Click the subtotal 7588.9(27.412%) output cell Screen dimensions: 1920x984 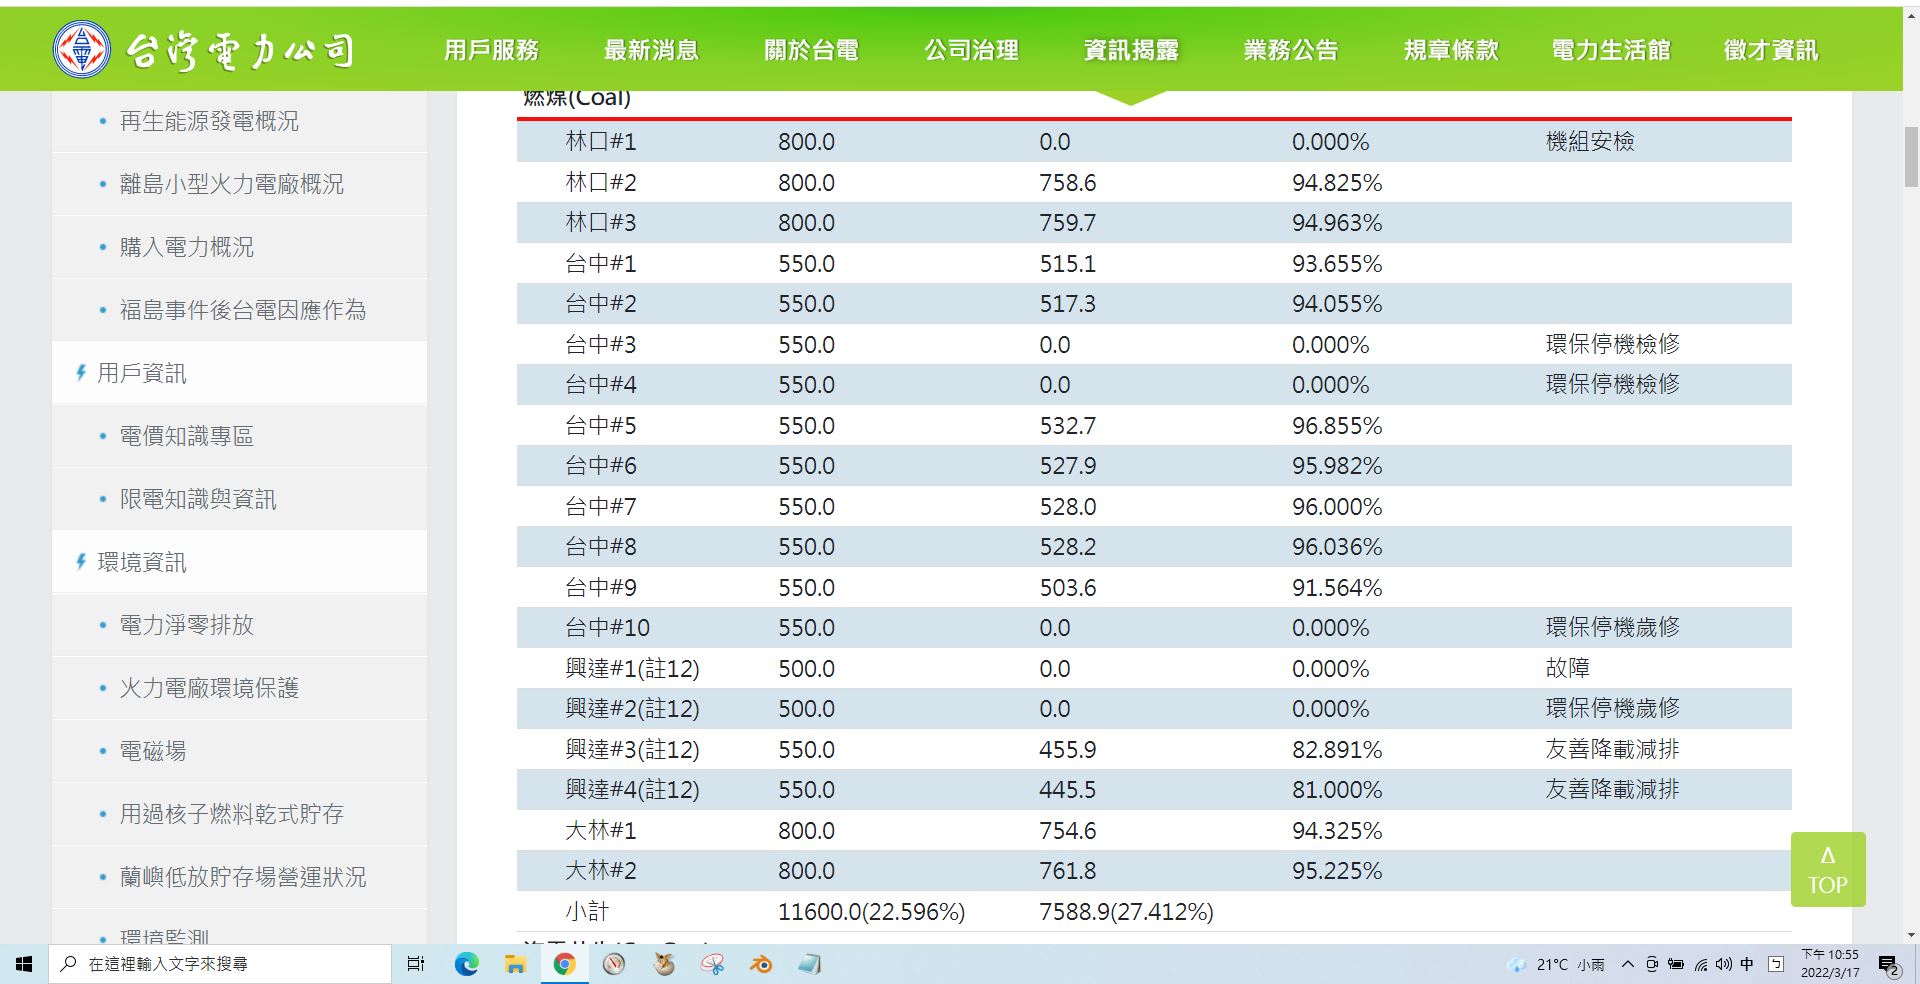(x=1126, y=912)
